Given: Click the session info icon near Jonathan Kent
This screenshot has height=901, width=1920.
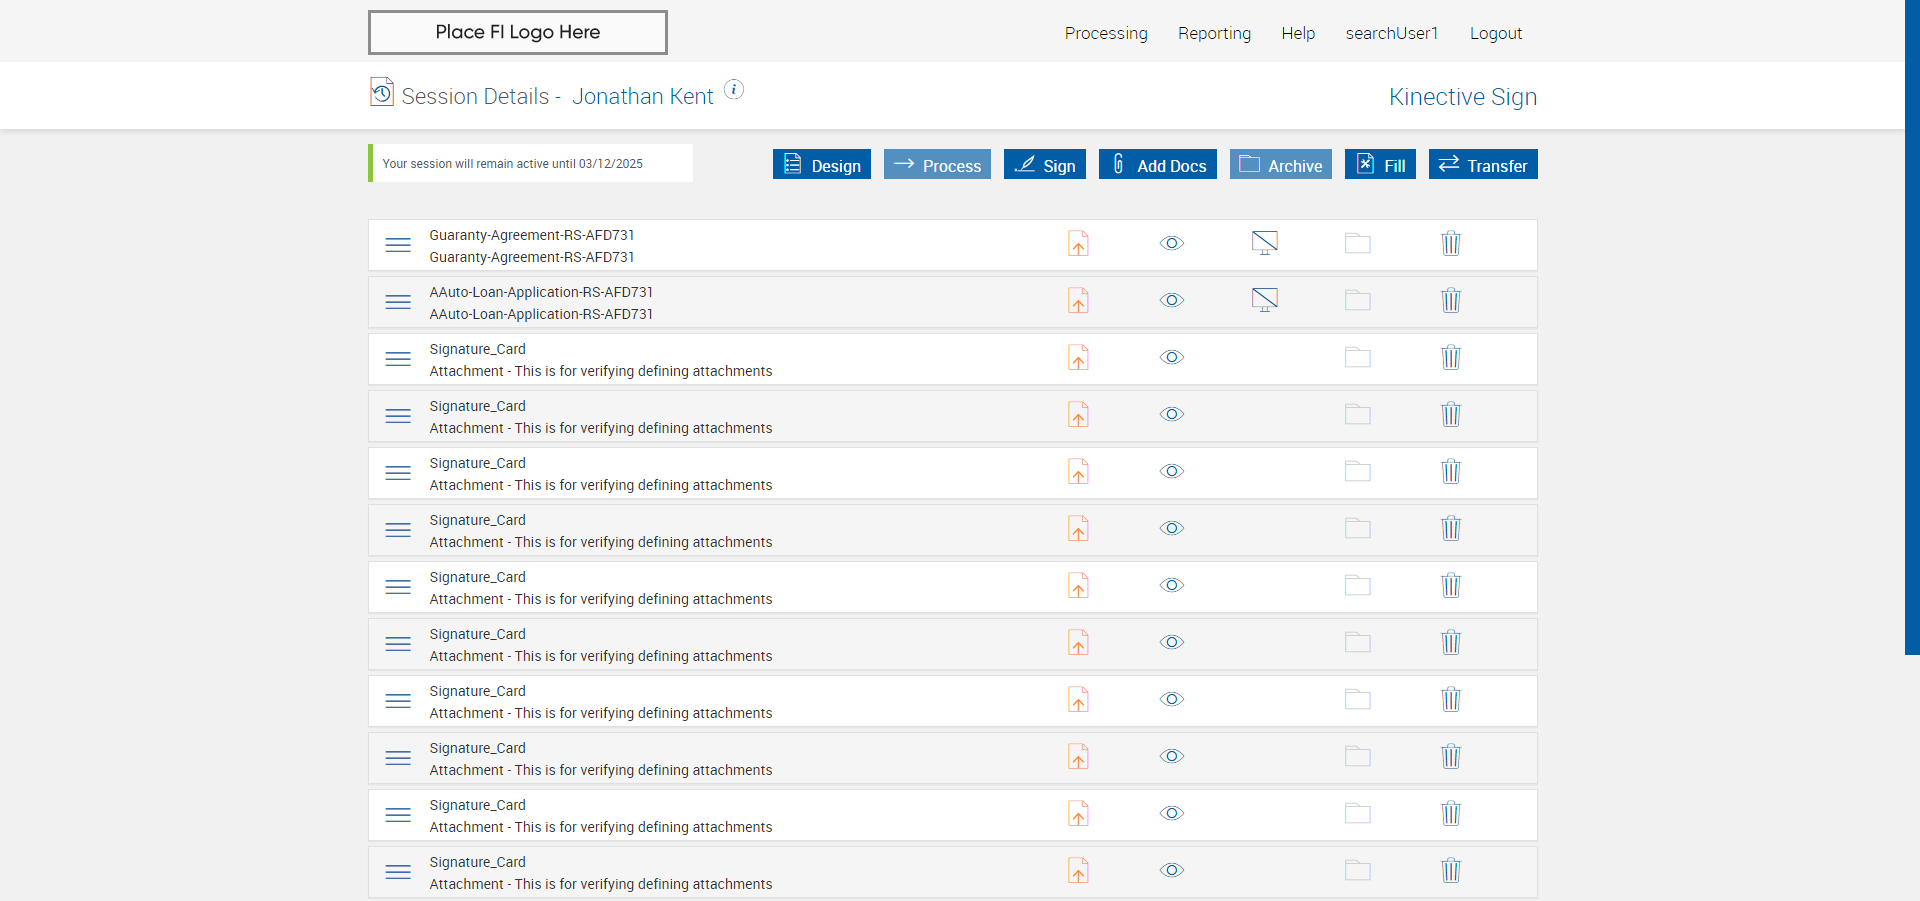Looking at the screenshot, I should coord(734,90).
